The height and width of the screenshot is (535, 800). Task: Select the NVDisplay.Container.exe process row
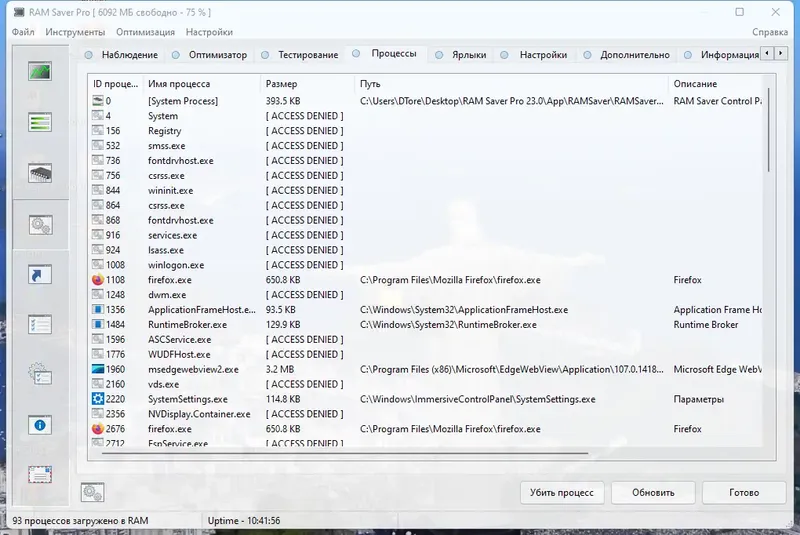427,414
